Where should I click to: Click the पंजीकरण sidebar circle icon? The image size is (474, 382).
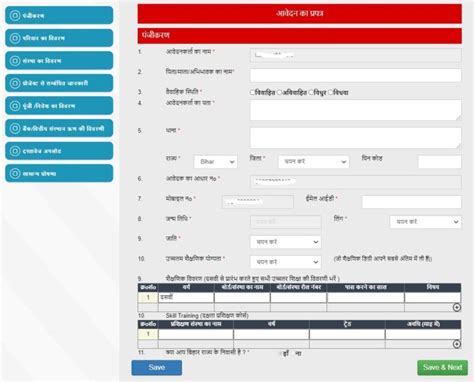point(15,15)
